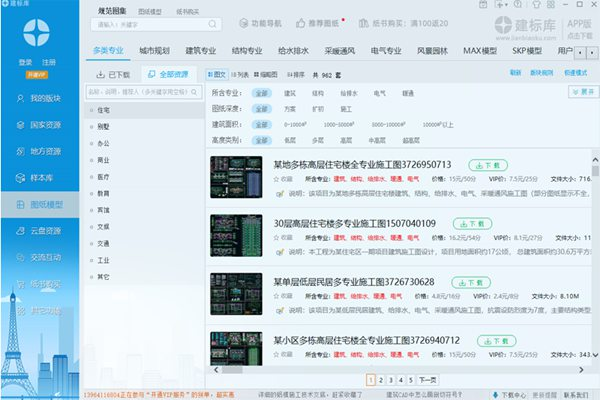
Task: Switch to 图文 view mode
Action: click(216, 74)
